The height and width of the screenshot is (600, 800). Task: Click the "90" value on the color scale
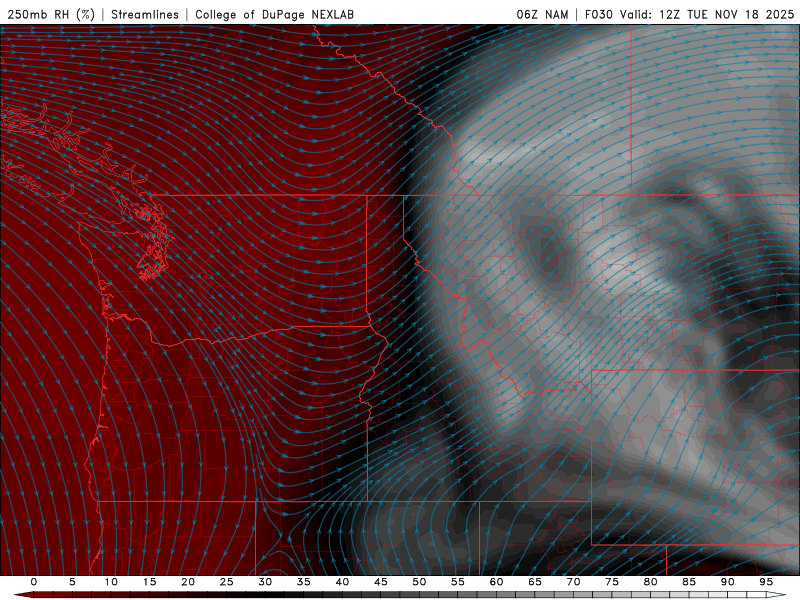click(728, 582)
